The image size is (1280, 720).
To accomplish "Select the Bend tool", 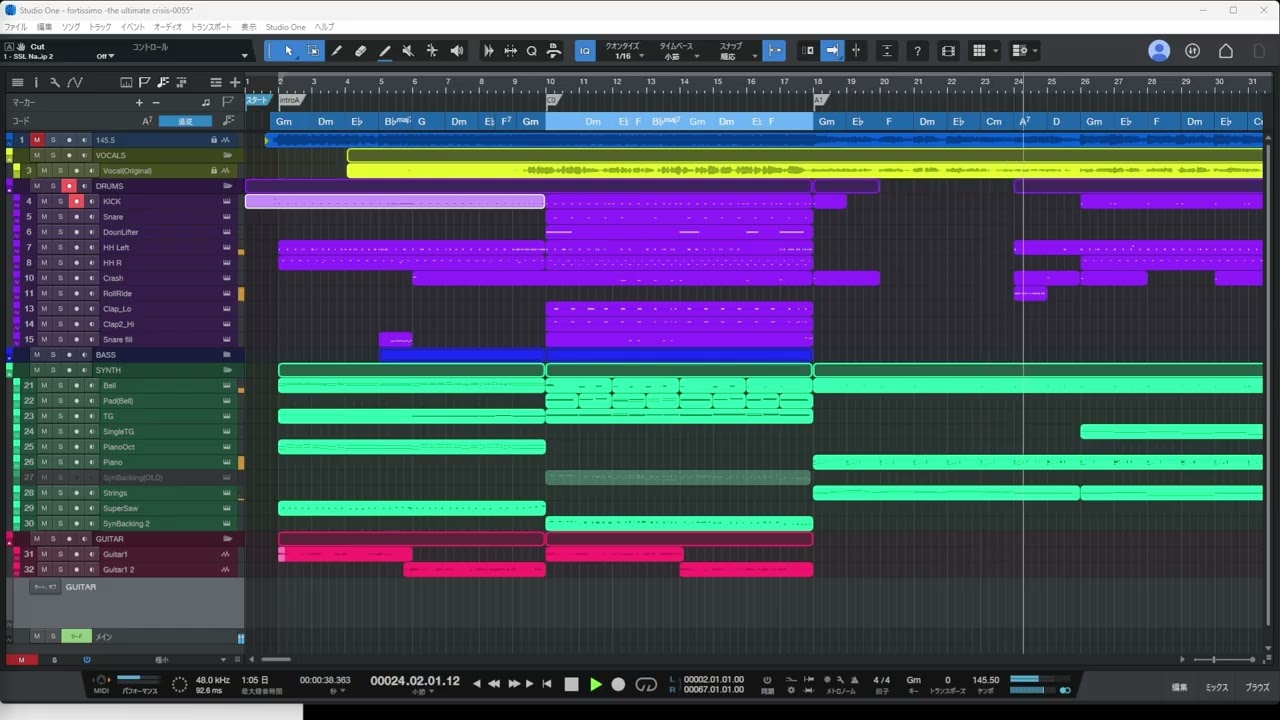I will 432,51.
